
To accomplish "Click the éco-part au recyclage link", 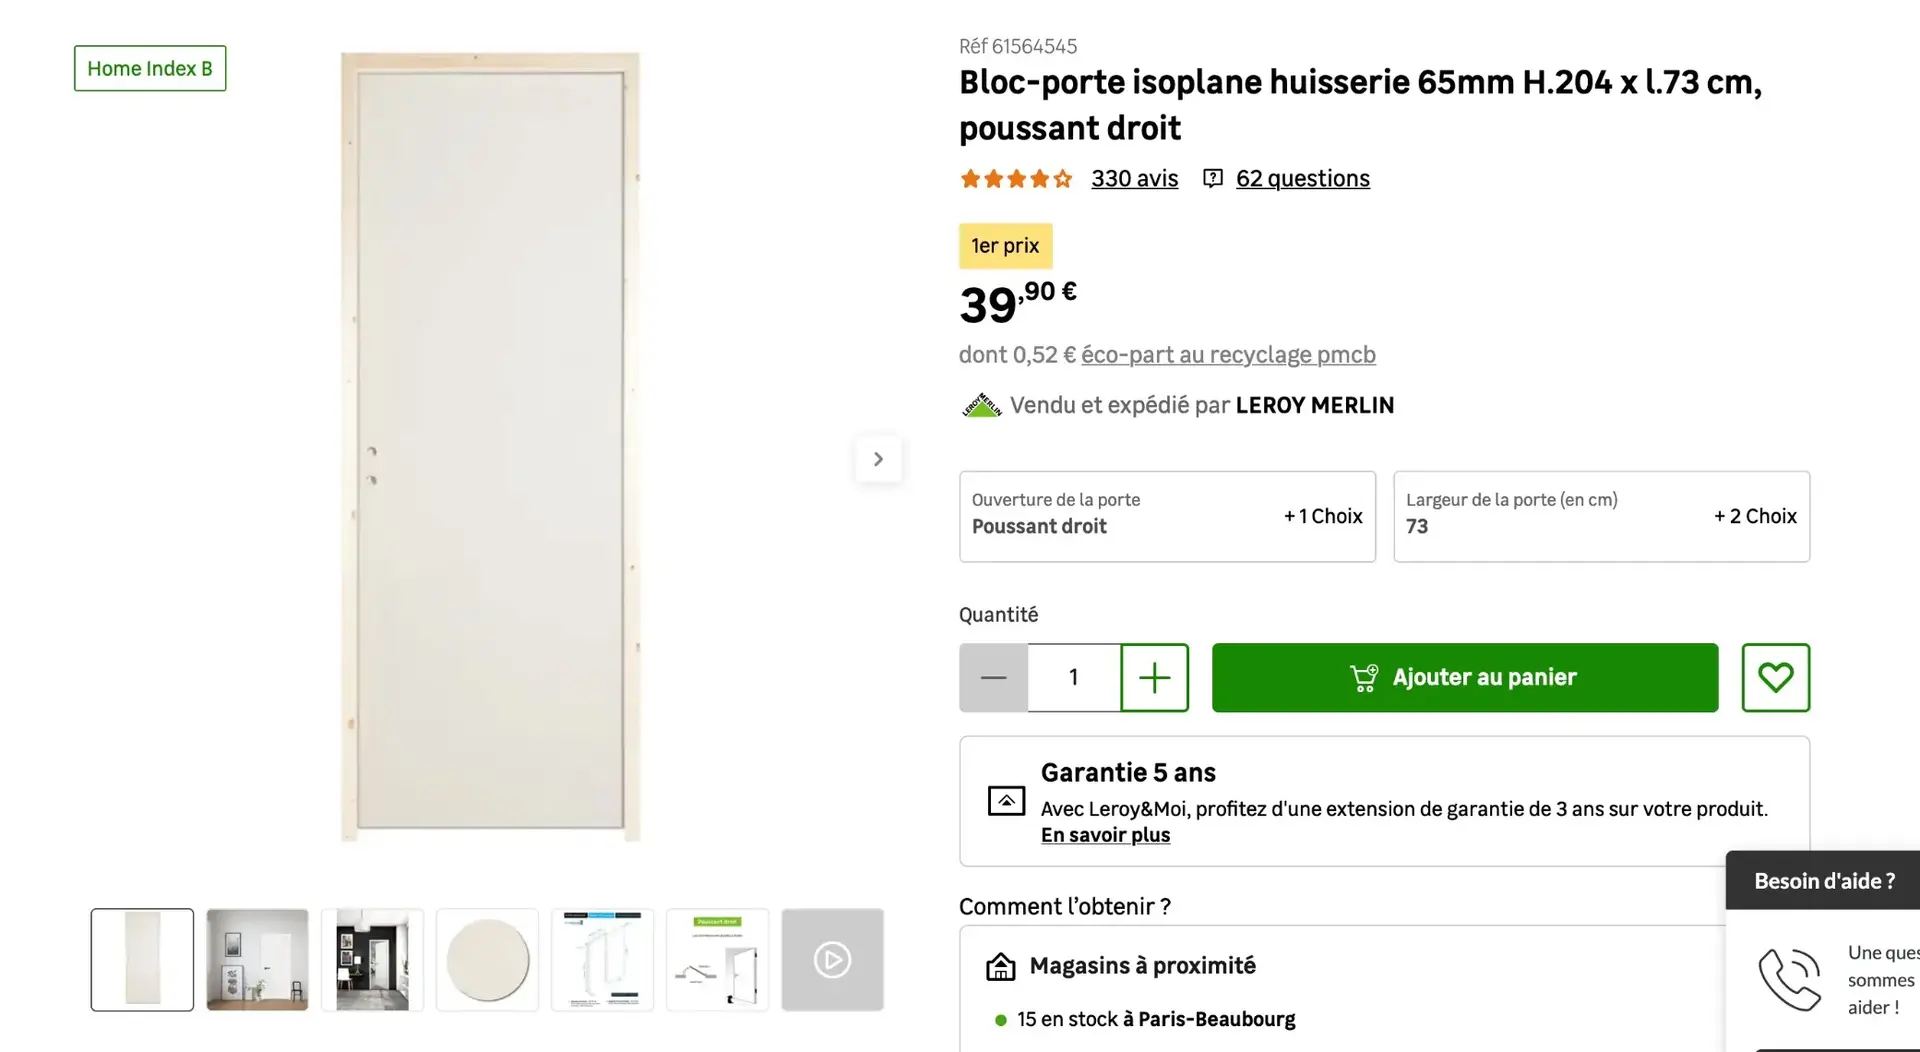I will (1228, 355).
